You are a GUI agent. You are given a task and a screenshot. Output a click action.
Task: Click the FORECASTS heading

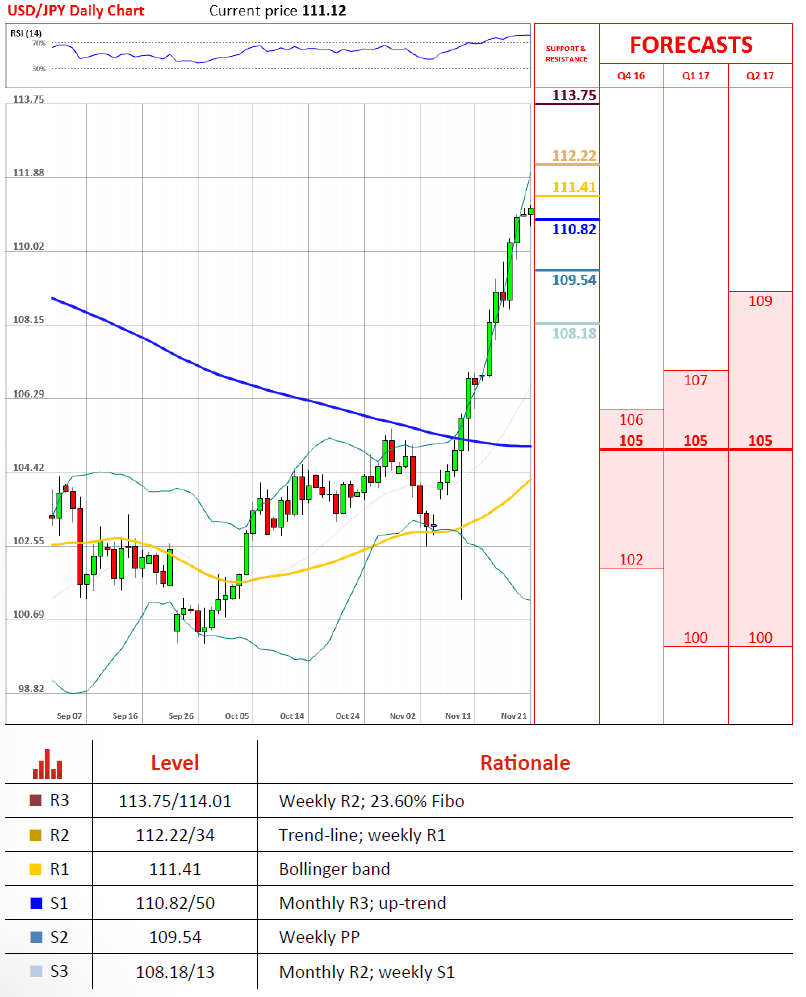pos(691,45)
